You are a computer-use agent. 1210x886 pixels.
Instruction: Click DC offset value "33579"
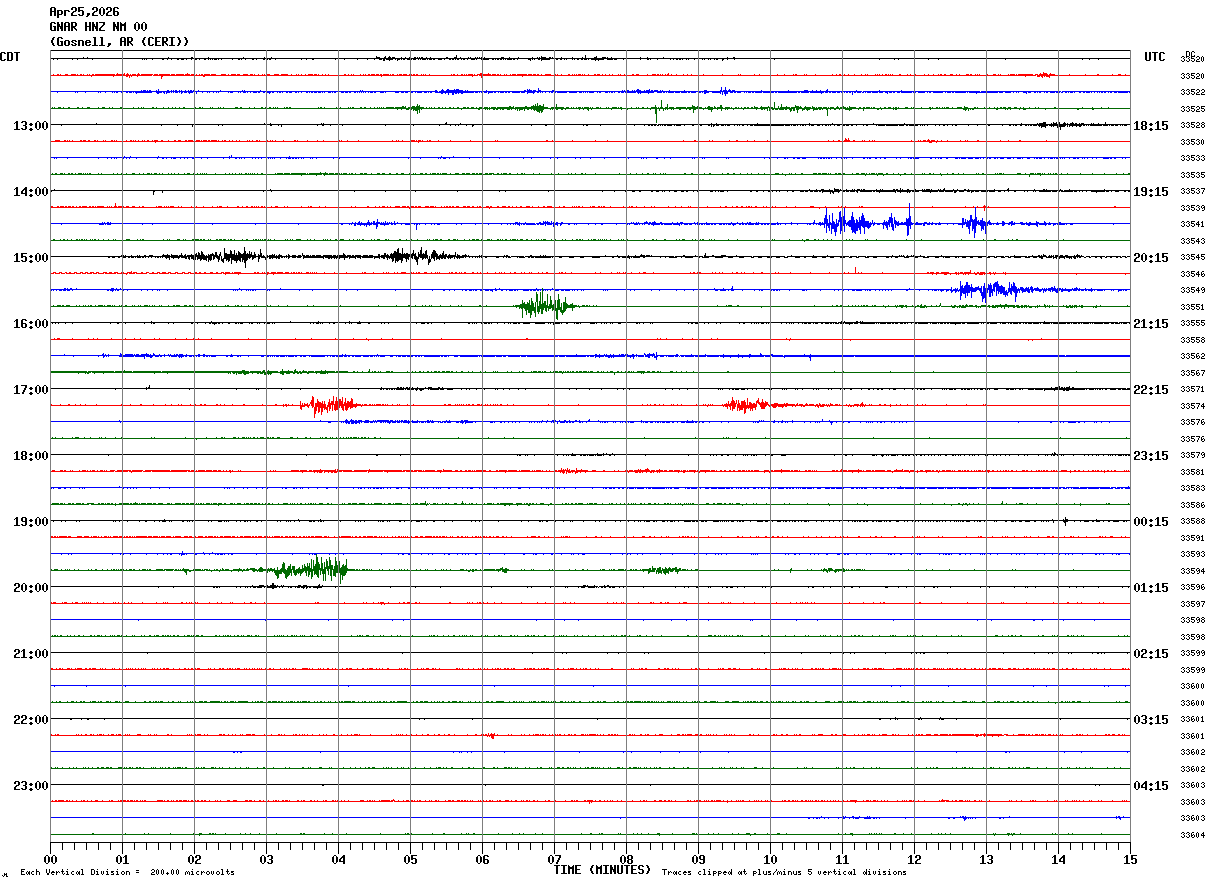point(1192,456)
